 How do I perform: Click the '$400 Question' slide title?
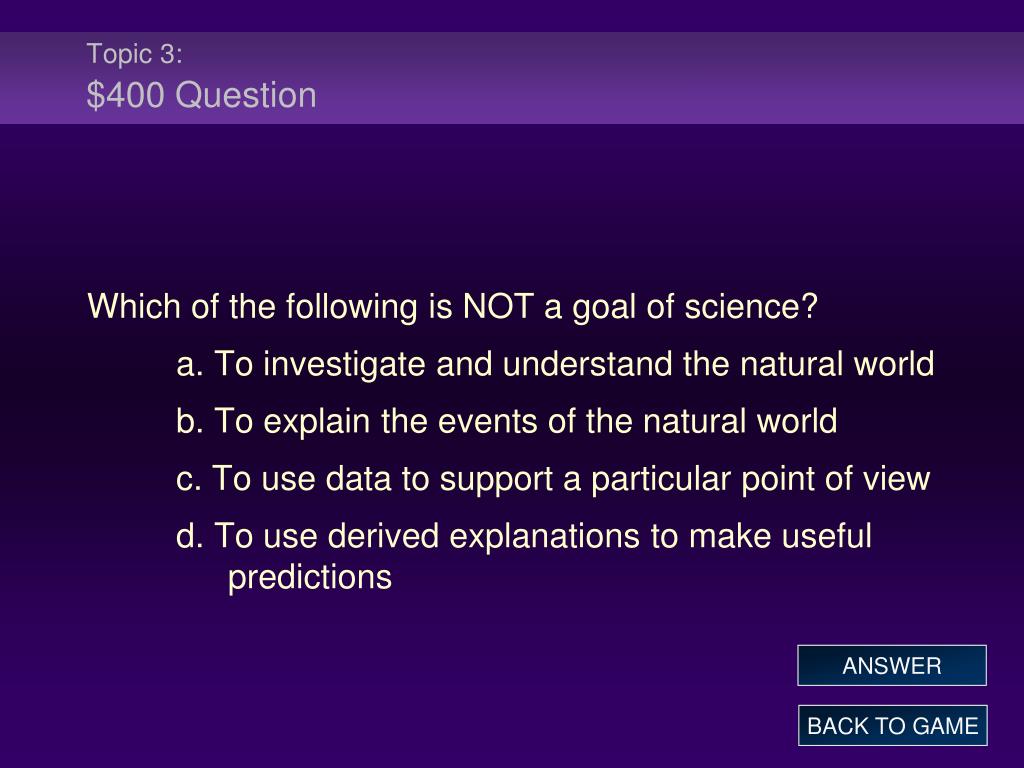click(202, 95)
